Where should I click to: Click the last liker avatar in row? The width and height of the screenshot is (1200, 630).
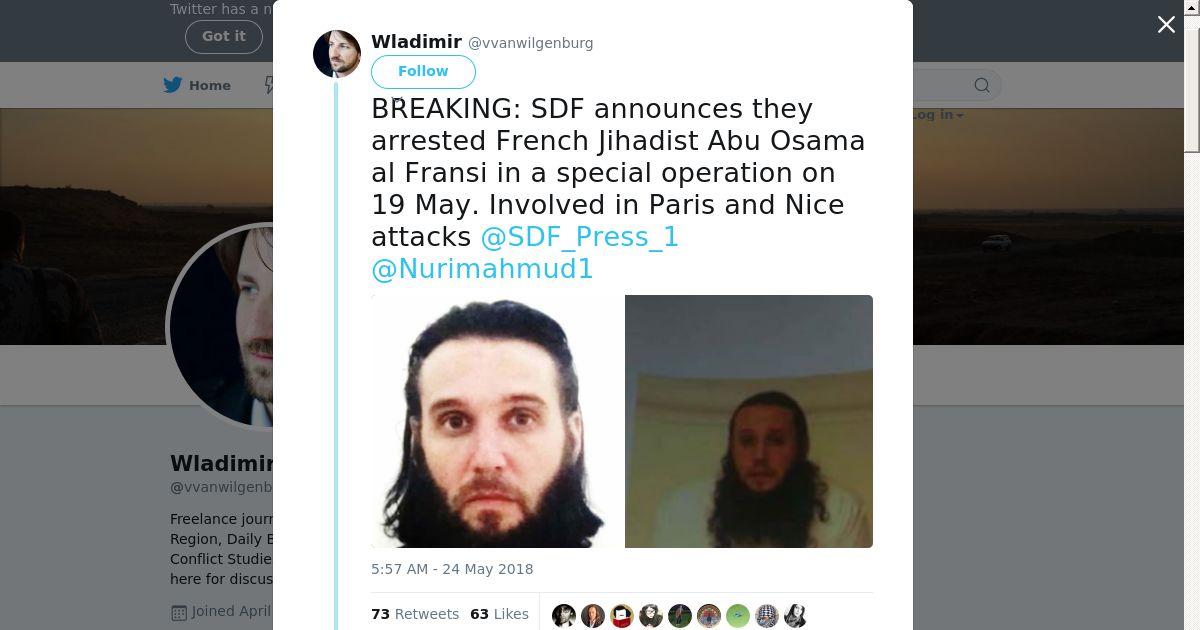(x=796, y=615)
